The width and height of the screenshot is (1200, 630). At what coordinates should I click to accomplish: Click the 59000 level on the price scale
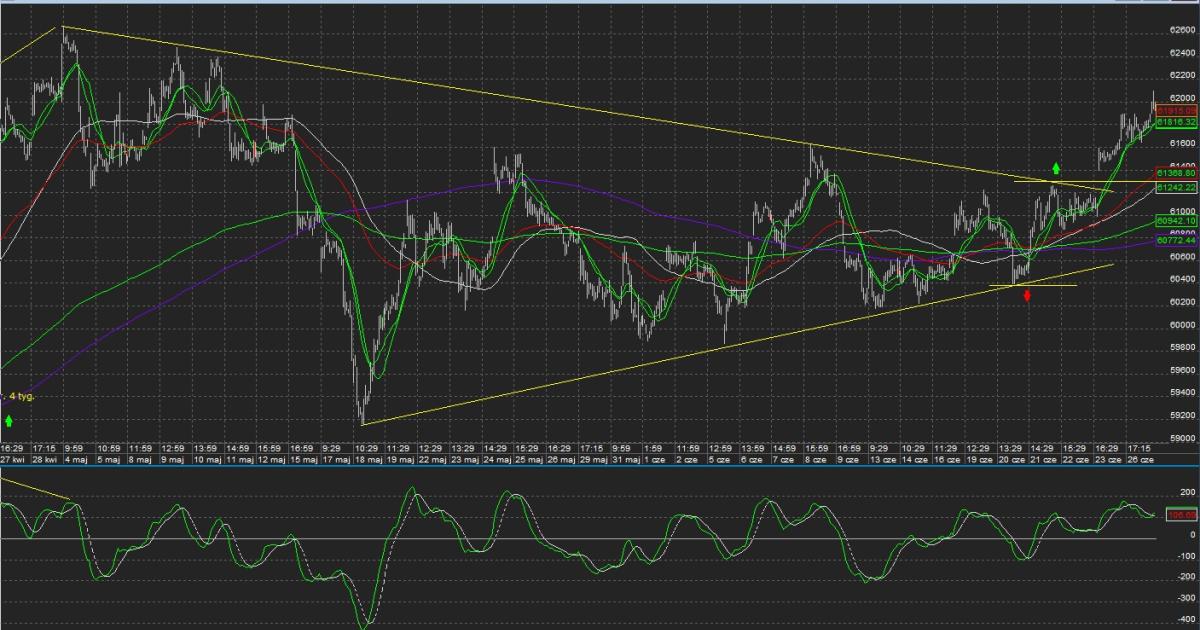tap(1182, 438)
